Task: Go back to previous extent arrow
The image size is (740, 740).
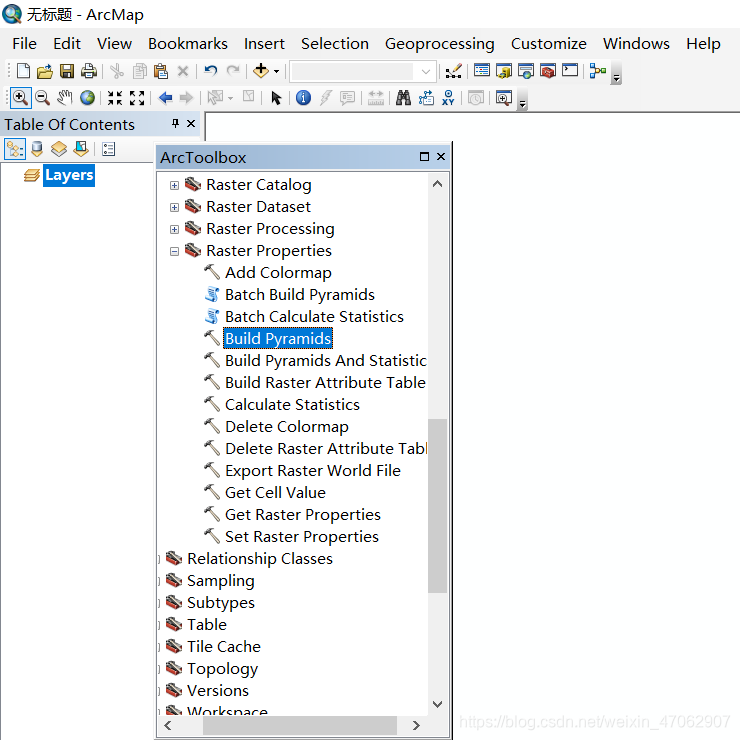Action: coord(165,98)
